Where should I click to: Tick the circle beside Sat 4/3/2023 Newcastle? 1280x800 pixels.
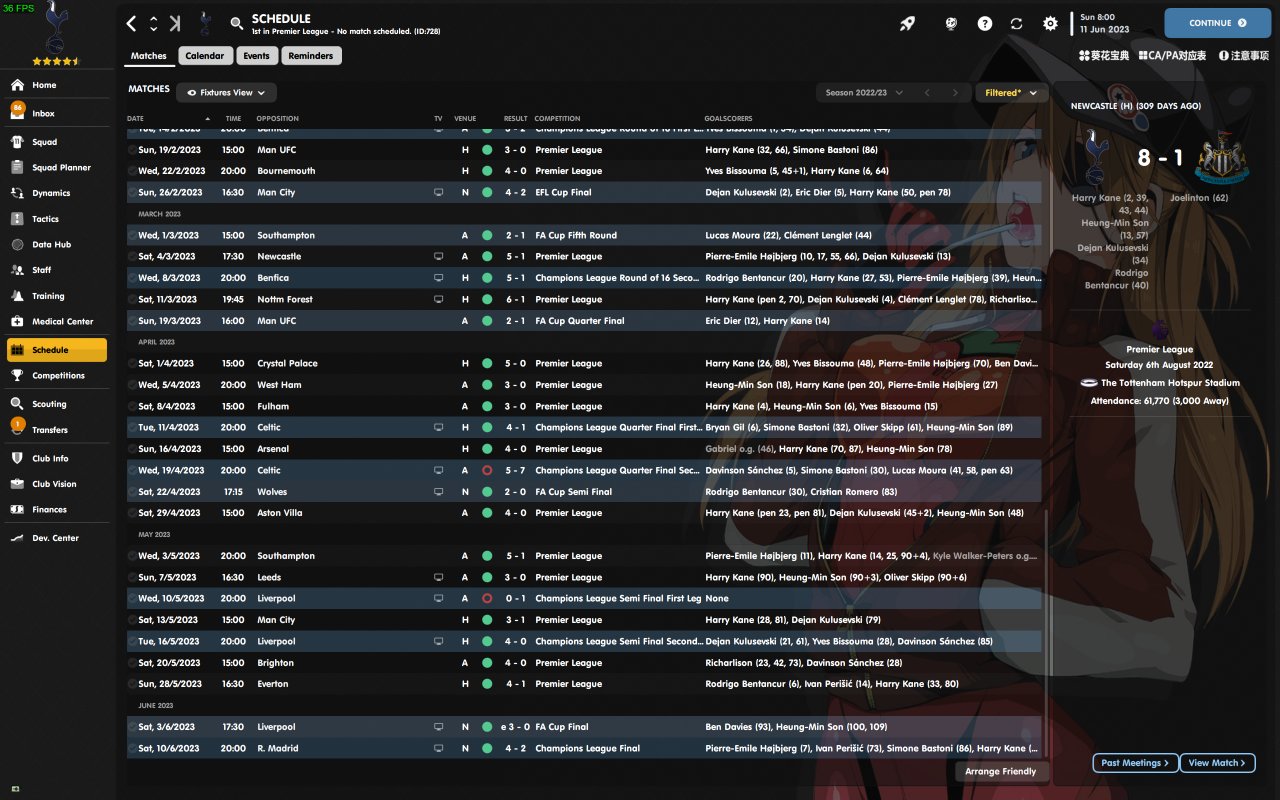[132, 257]
